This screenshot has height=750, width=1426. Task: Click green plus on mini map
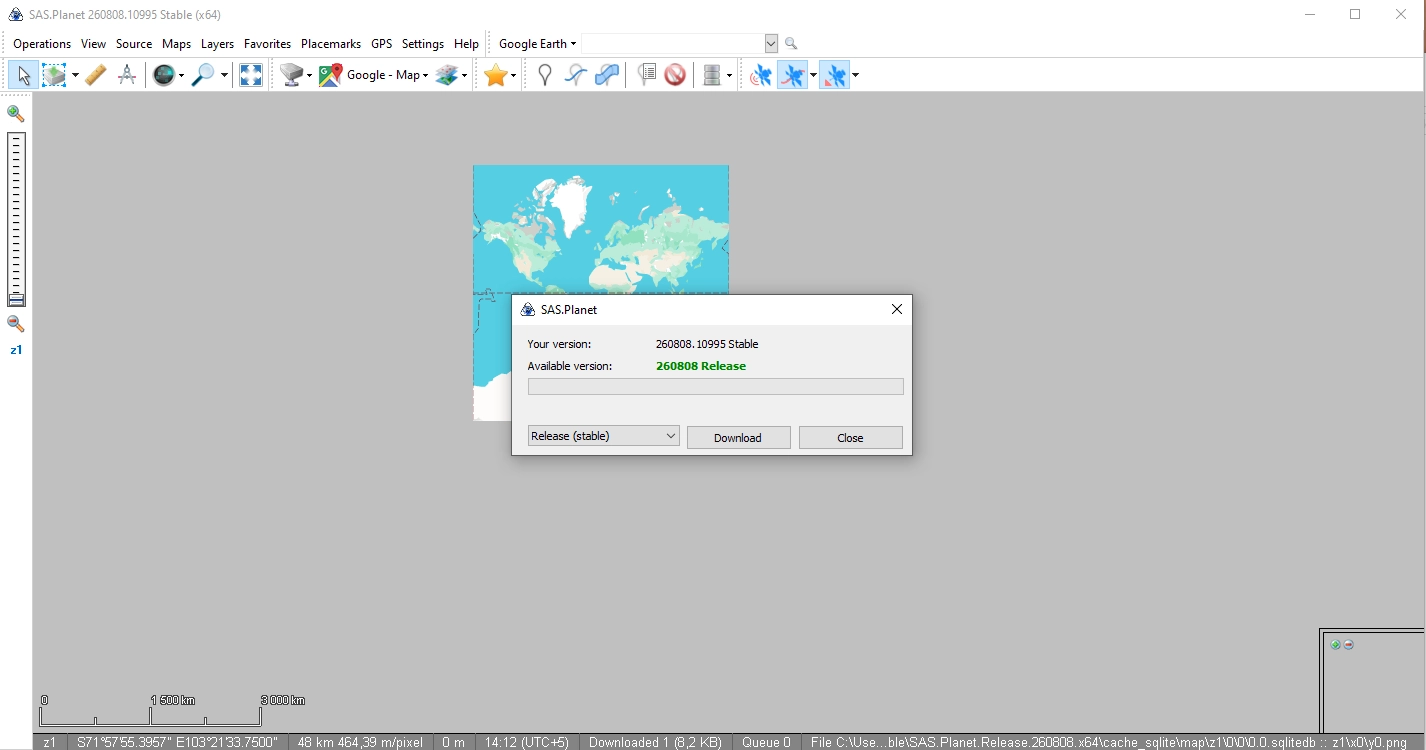coord(1335,645)
